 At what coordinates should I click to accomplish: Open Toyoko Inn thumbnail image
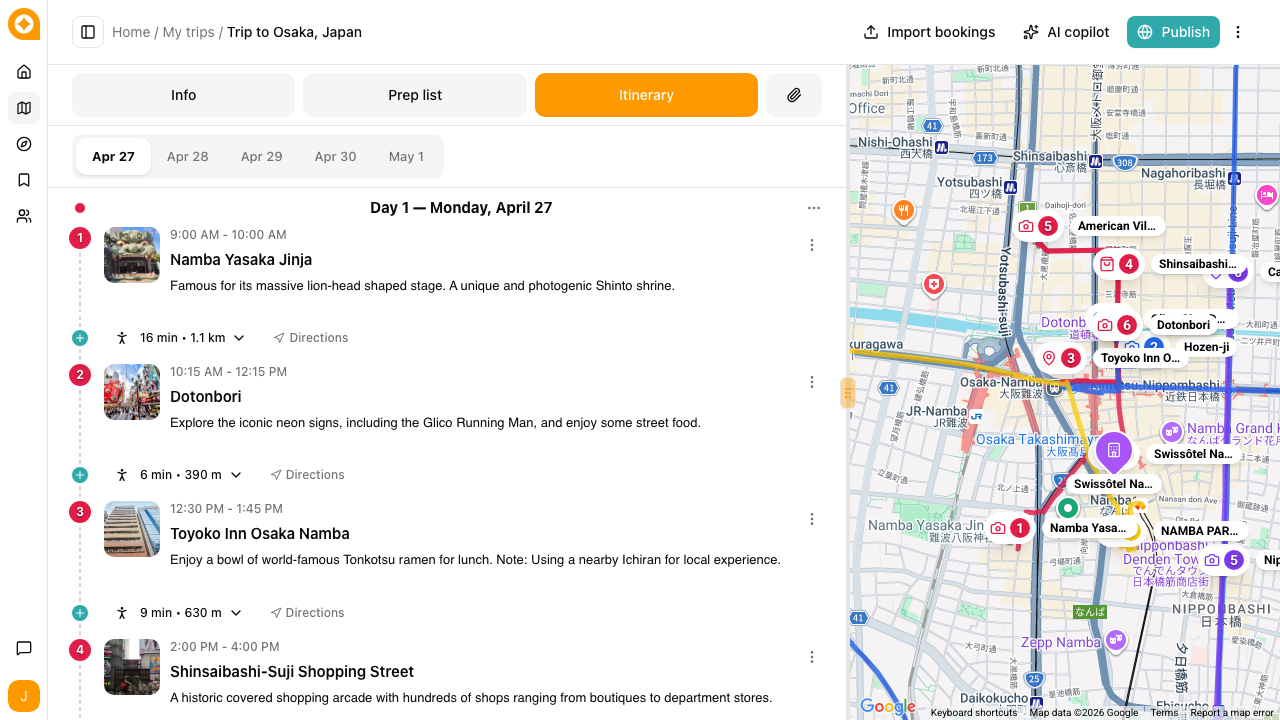click(x=132, y=529)
